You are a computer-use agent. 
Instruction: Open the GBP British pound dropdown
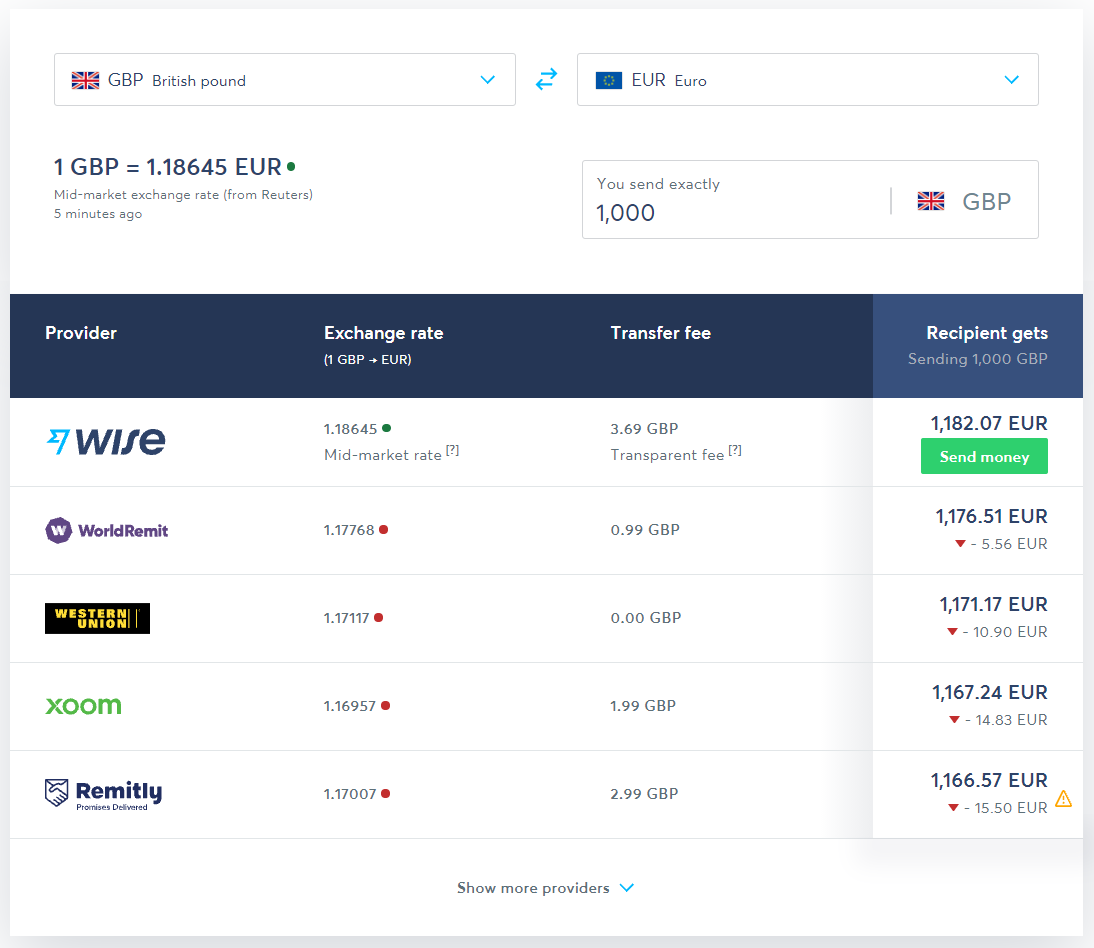pyautogui.click(x=285, y=80)
